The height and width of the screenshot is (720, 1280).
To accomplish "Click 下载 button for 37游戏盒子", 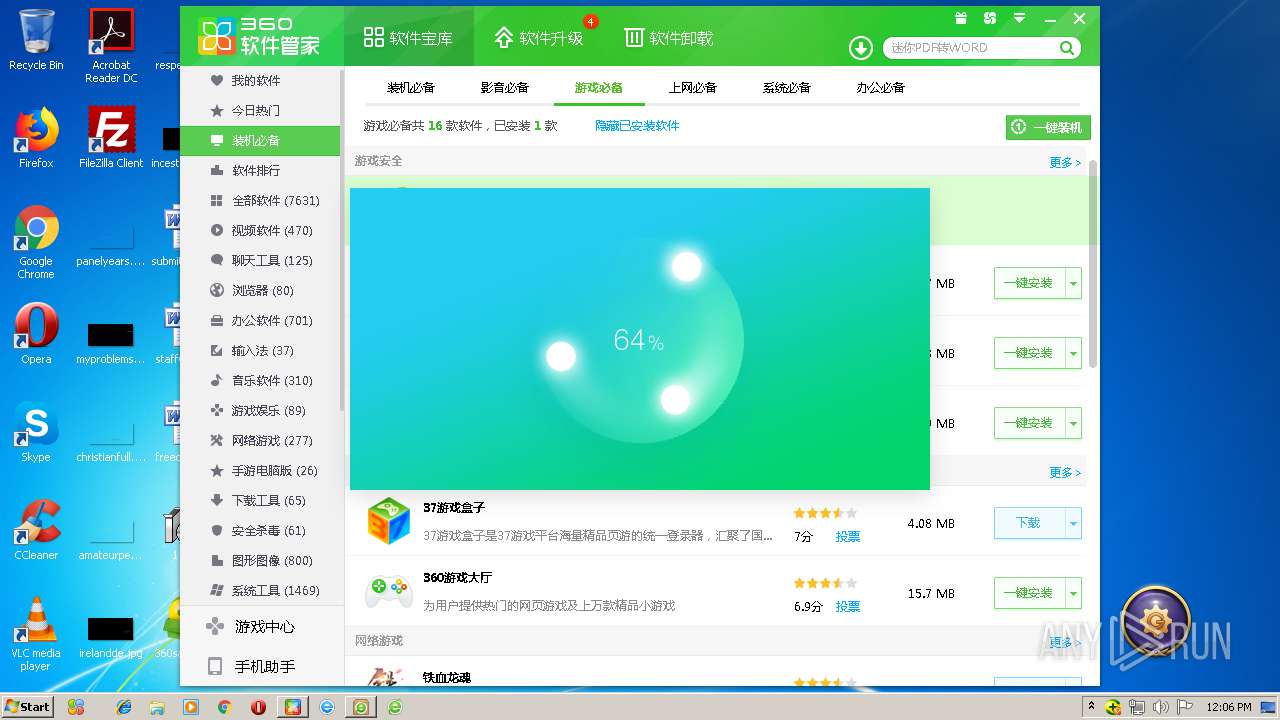I will [1029, 523].
